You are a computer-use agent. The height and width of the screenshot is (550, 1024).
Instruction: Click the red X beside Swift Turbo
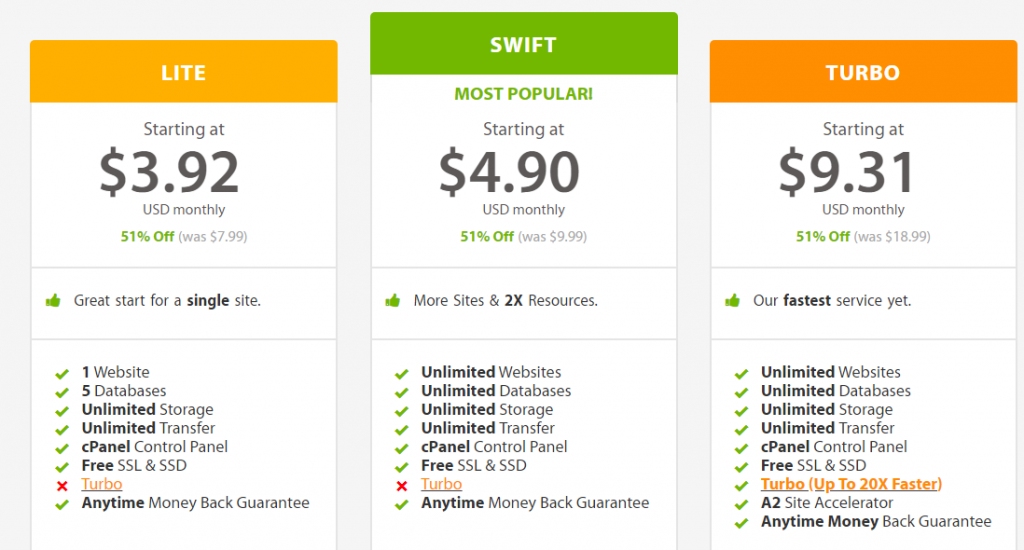[x=402, y=485]
